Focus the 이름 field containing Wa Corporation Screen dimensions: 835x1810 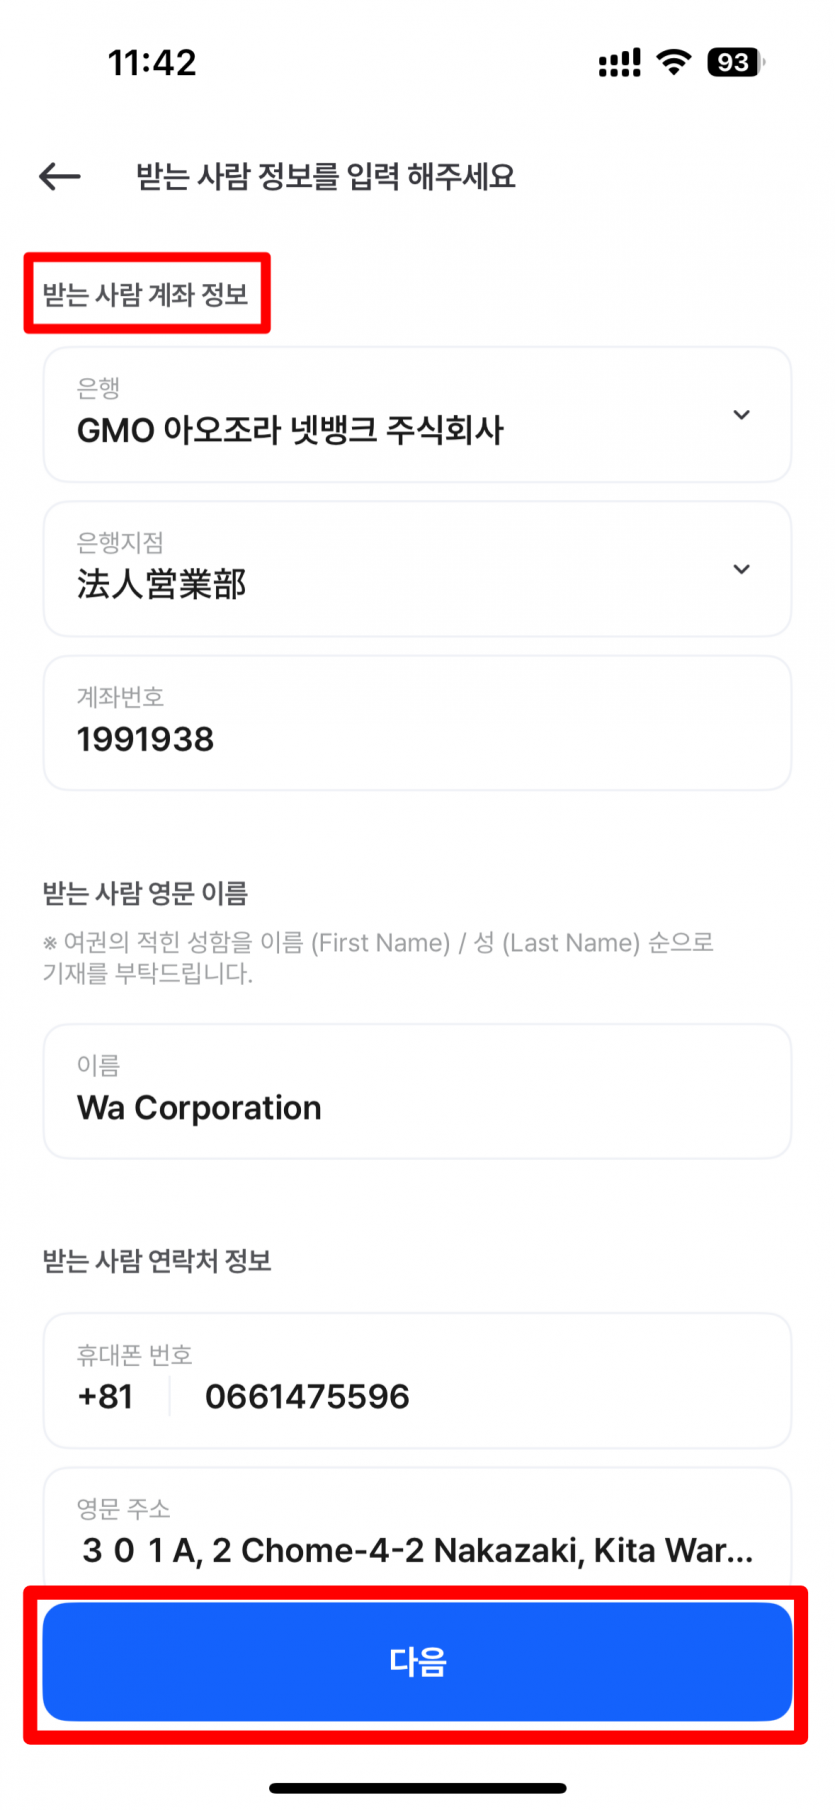coord(417,1092)
